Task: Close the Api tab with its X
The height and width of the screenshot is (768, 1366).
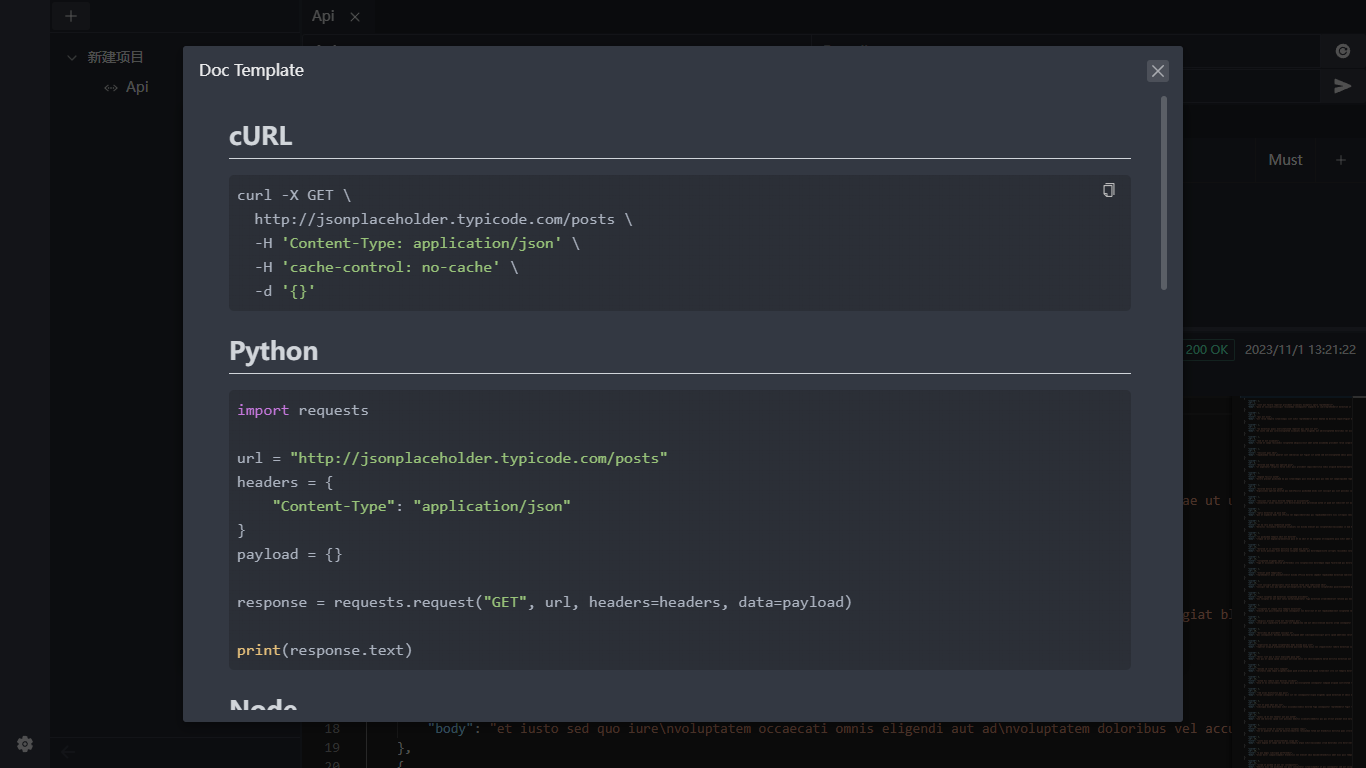Action: (355, 17)
